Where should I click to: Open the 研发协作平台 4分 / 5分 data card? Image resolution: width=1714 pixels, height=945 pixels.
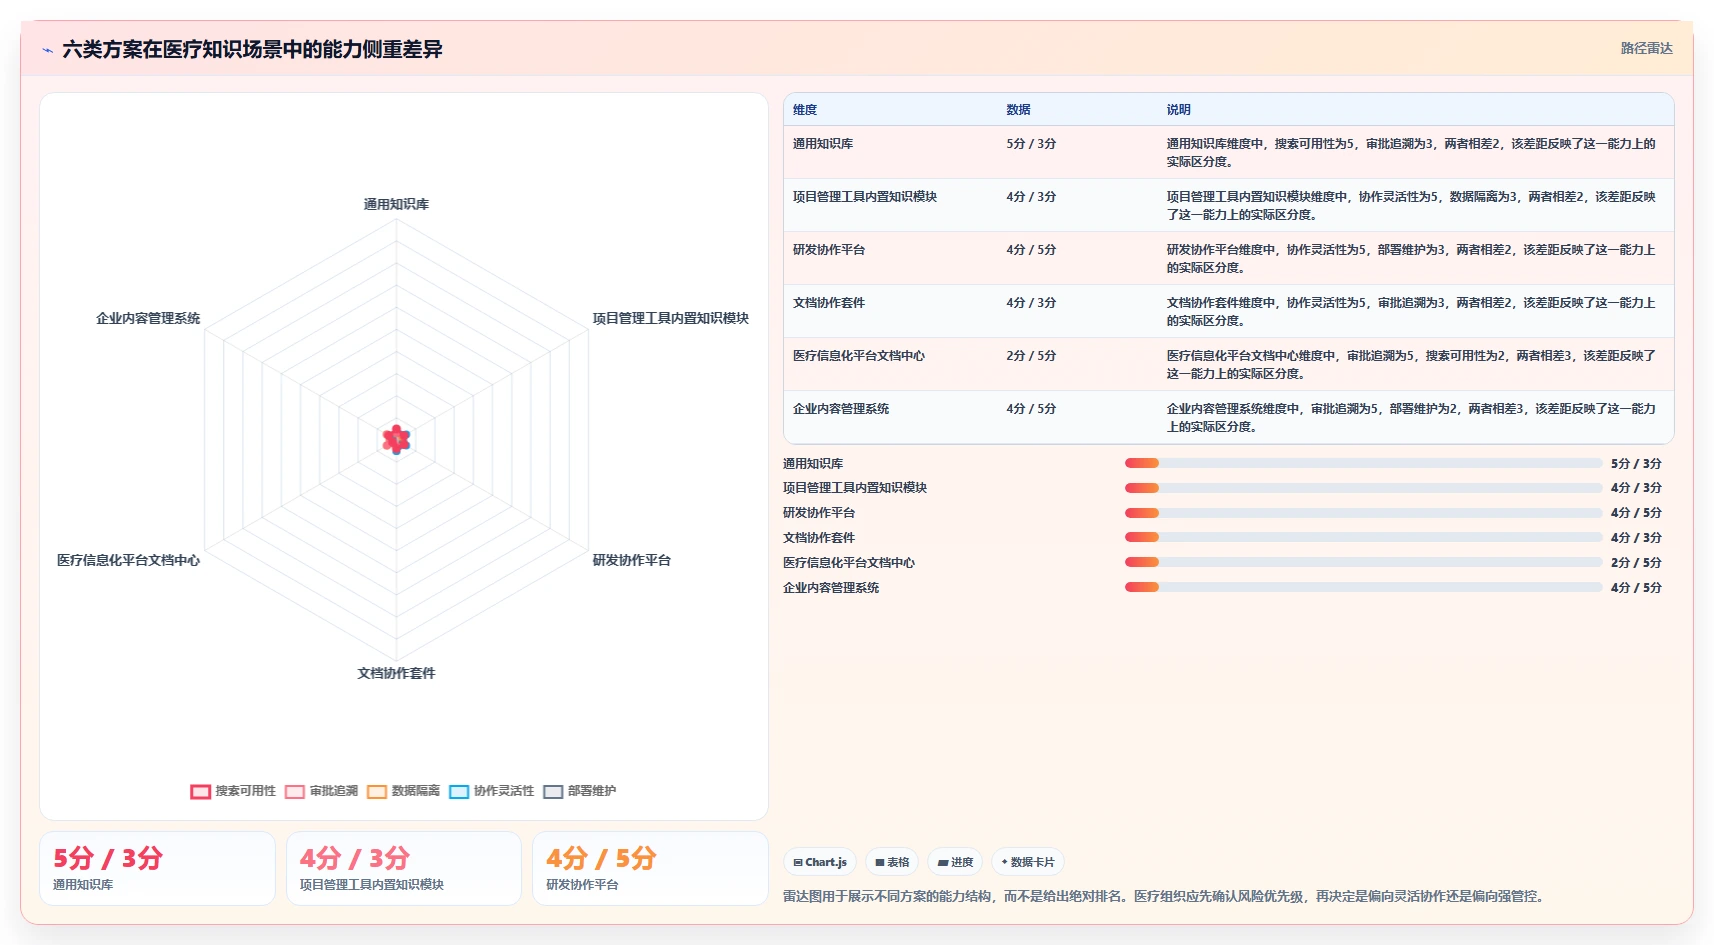650,869
